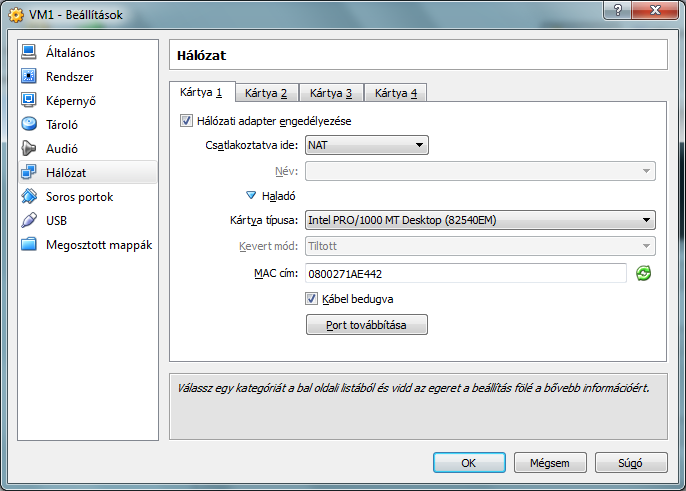Generate new MAC address with refresh icon
The image size is (686, 491).
coord(644,273)
